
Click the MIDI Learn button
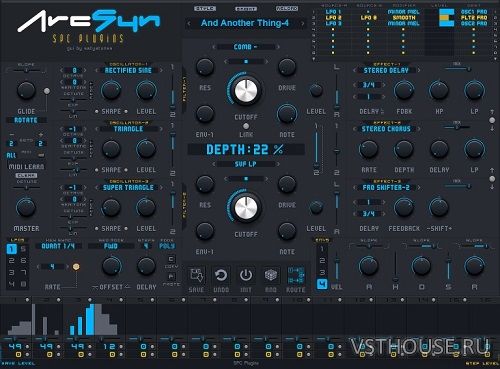[26, 166]
